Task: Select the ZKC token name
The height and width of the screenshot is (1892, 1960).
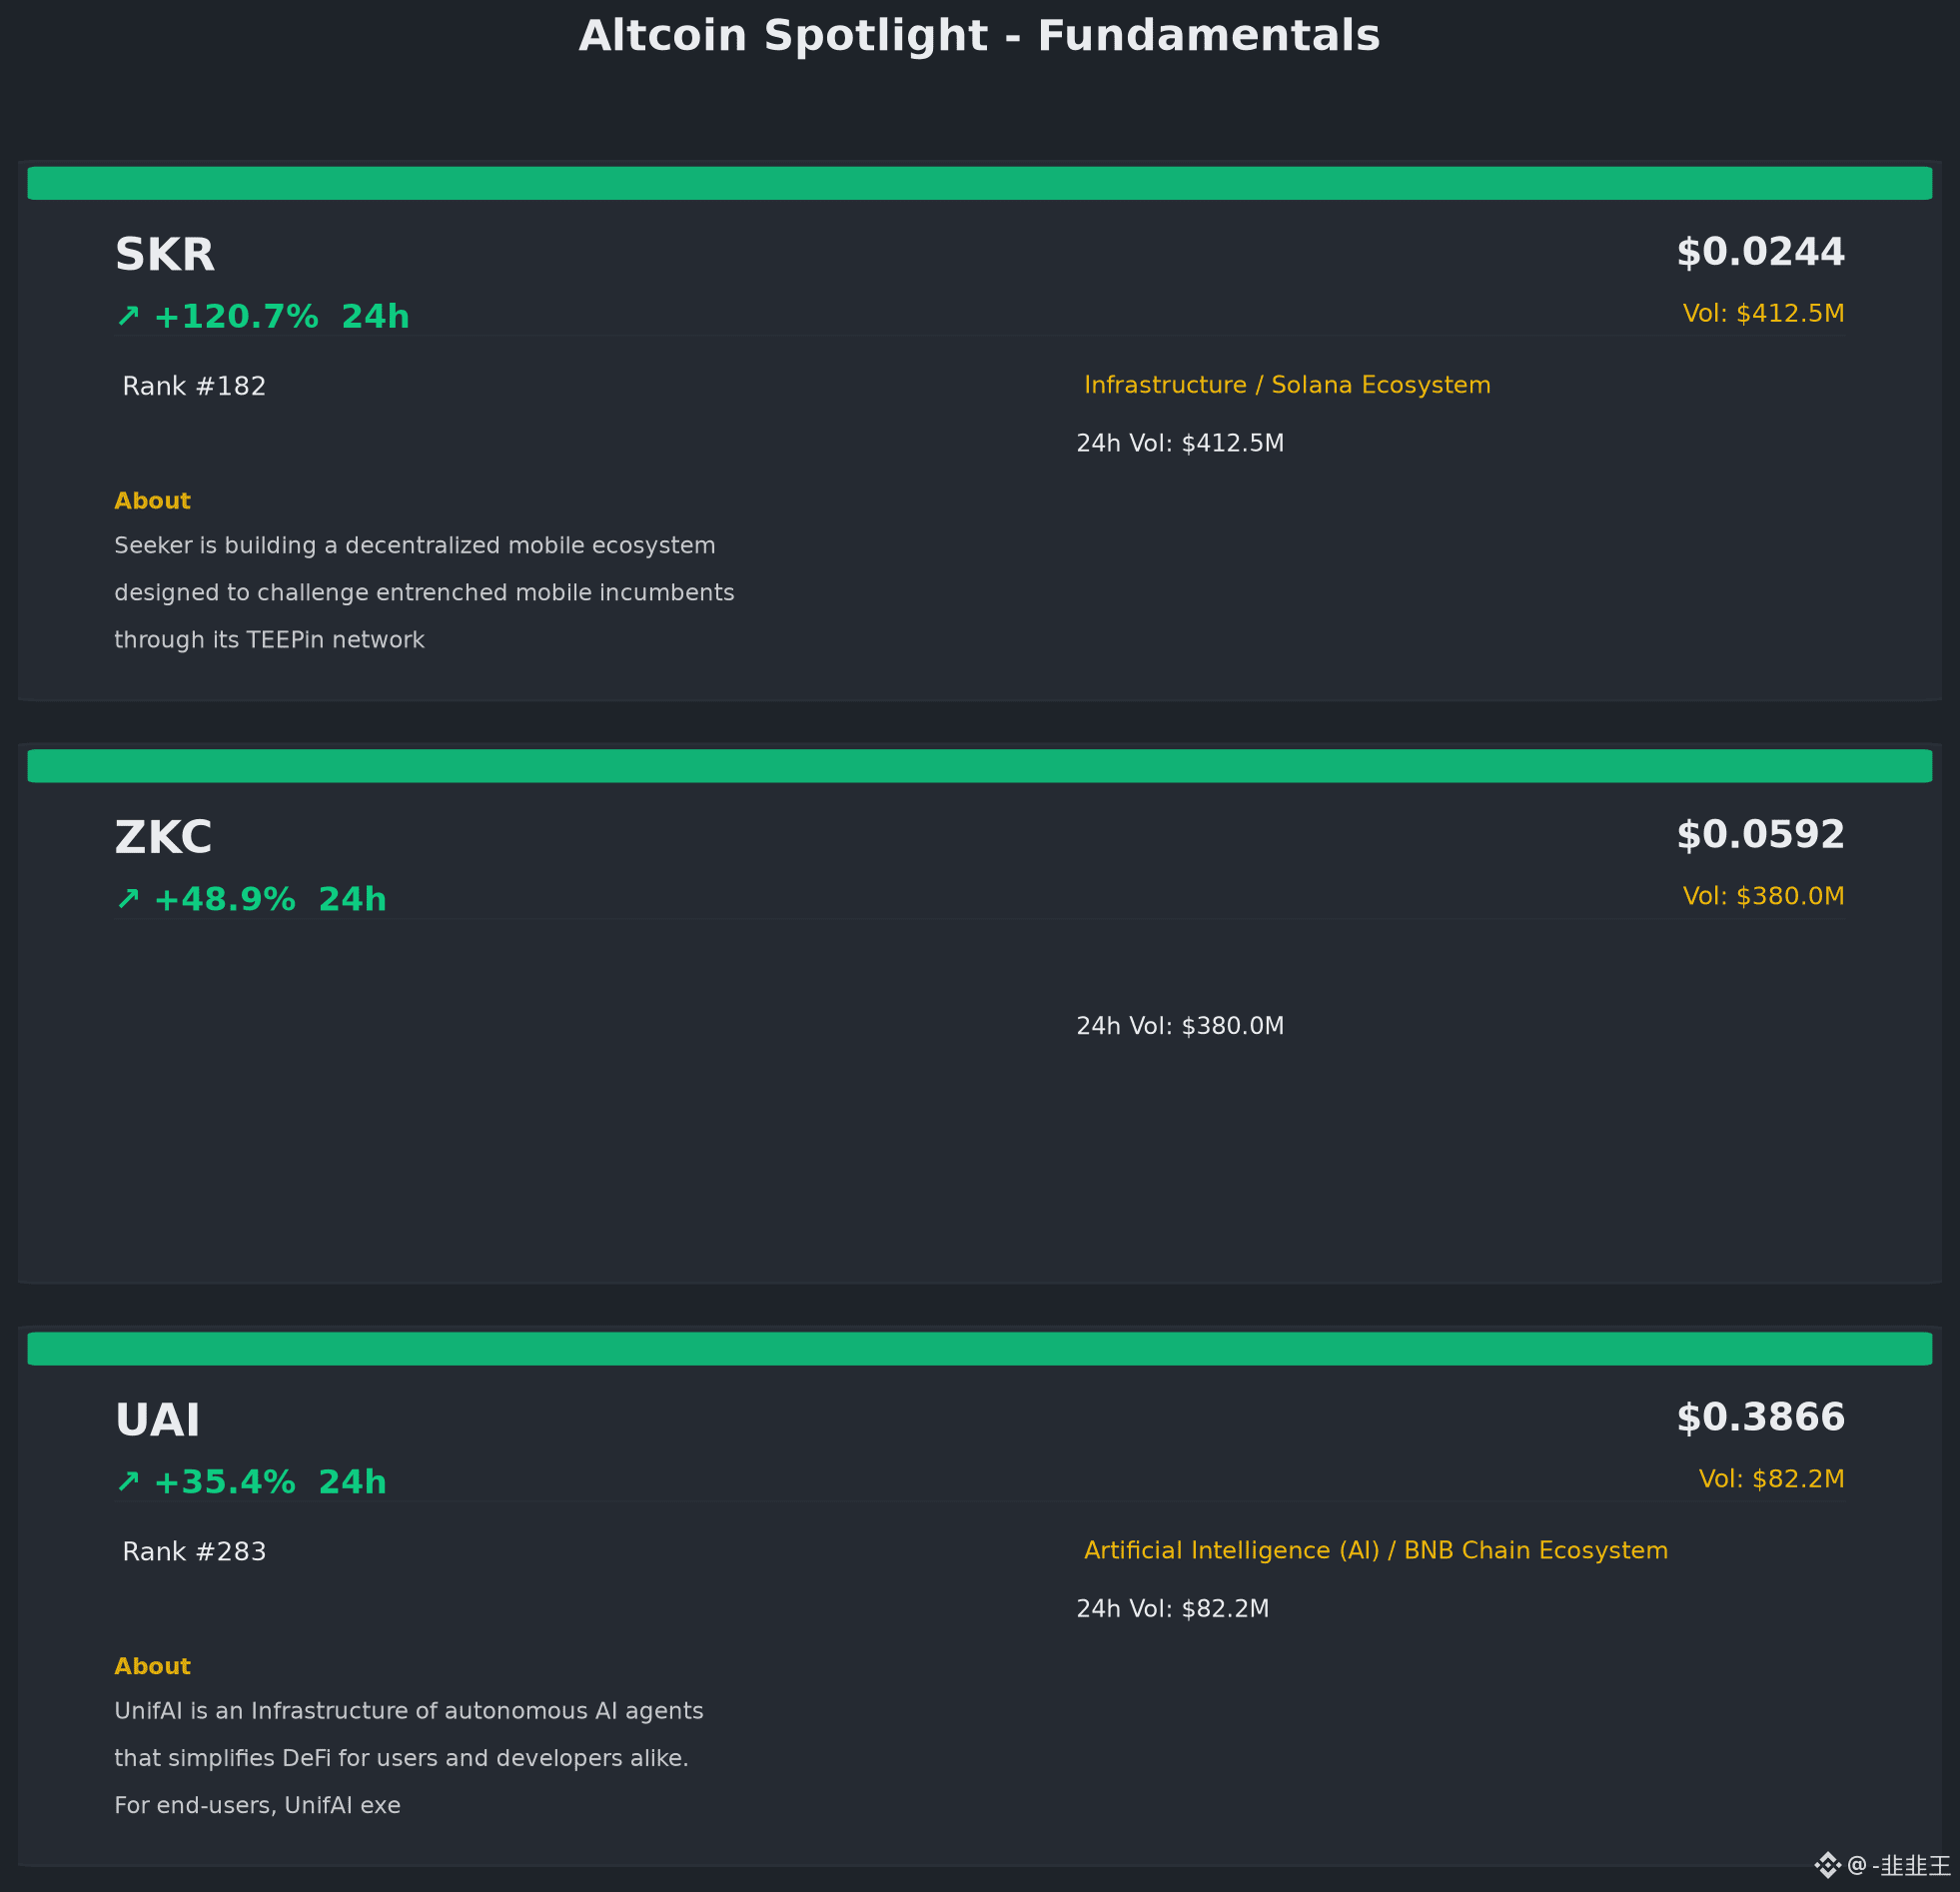Action: click(x=163, y=838)
